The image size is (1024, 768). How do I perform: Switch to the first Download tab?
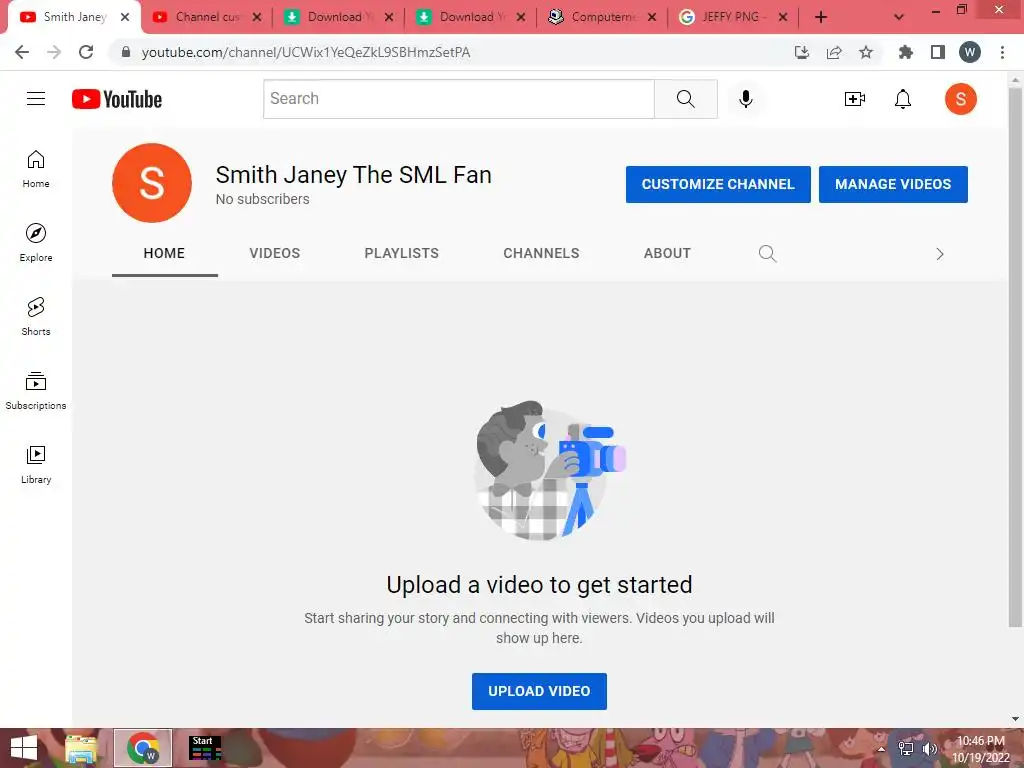[x=339, y=17]
